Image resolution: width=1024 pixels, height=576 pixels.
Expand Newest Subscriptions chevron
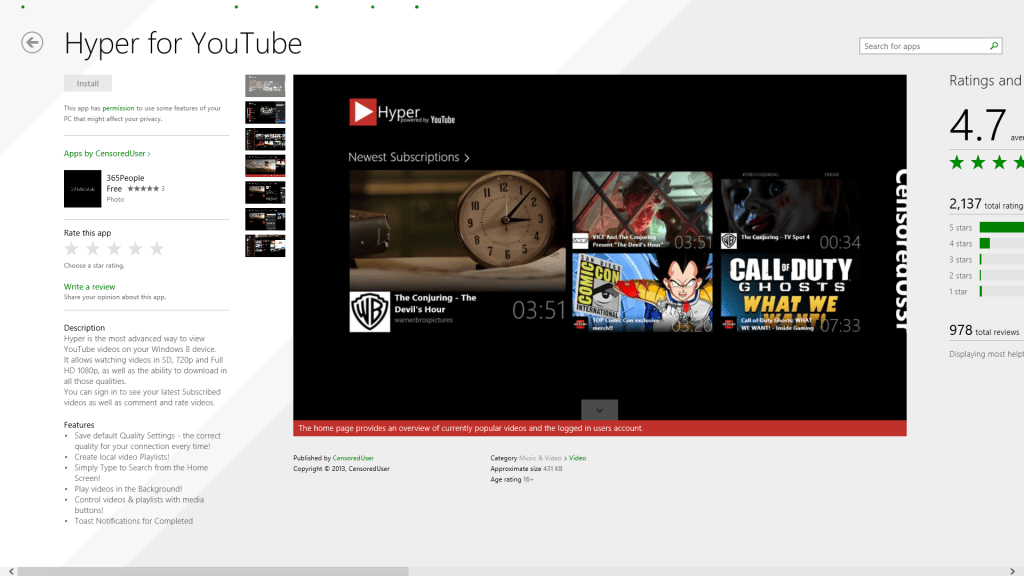tap(466, 158)
